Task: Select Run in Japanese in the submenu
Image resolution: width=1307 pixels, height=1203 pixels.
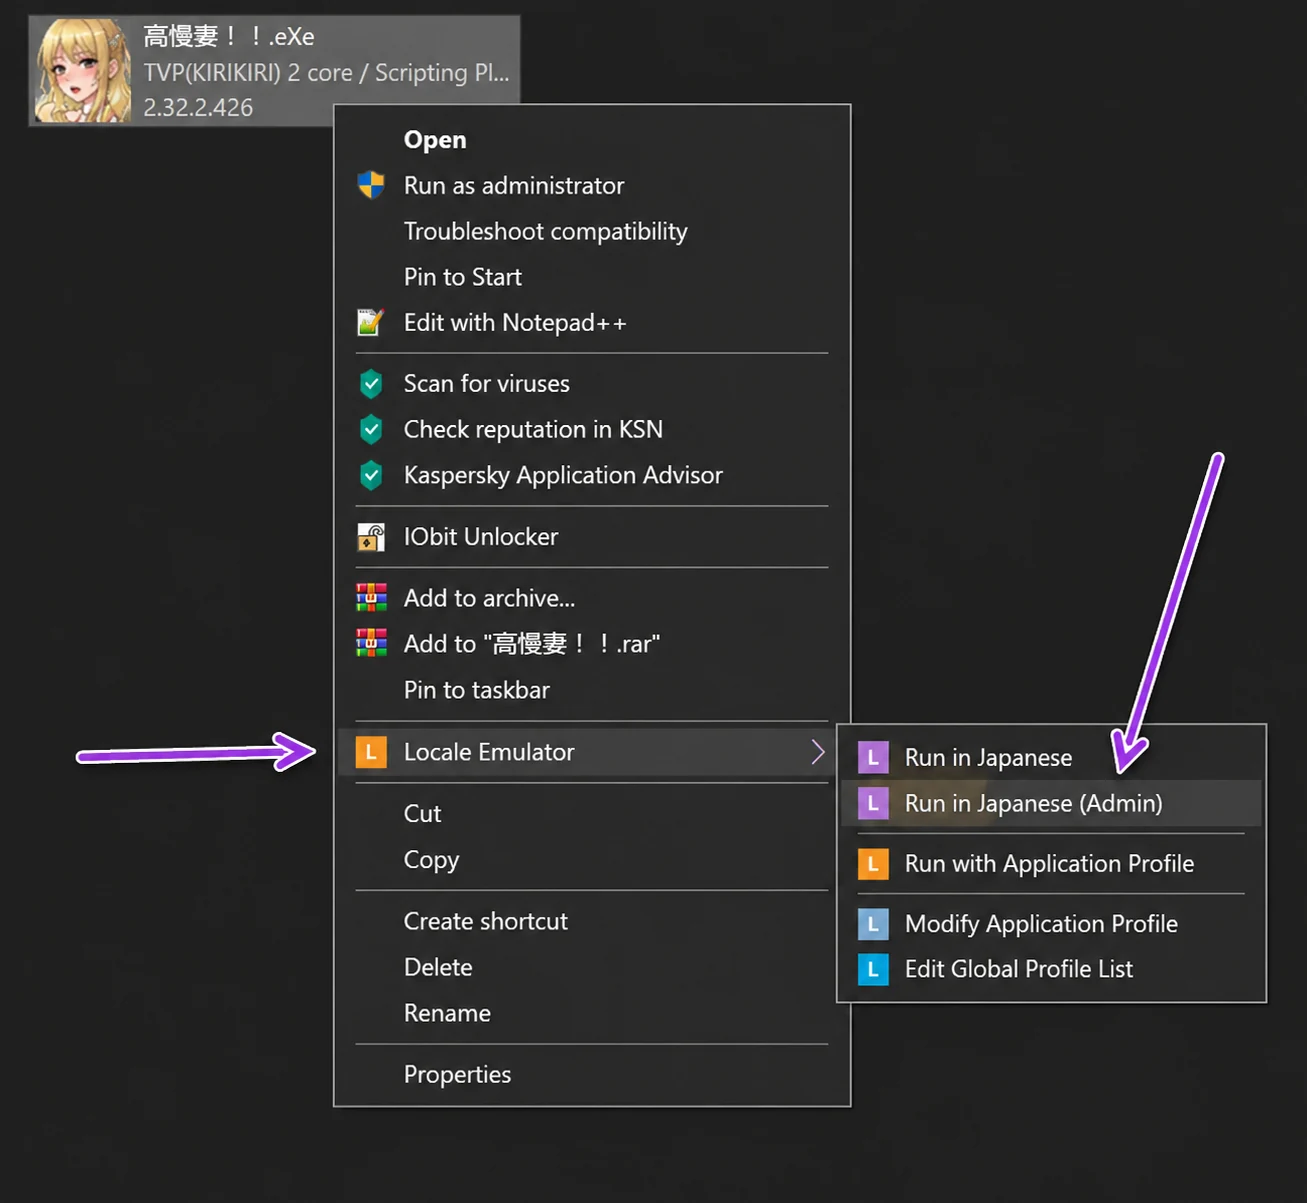Action: click(1051, 757)
